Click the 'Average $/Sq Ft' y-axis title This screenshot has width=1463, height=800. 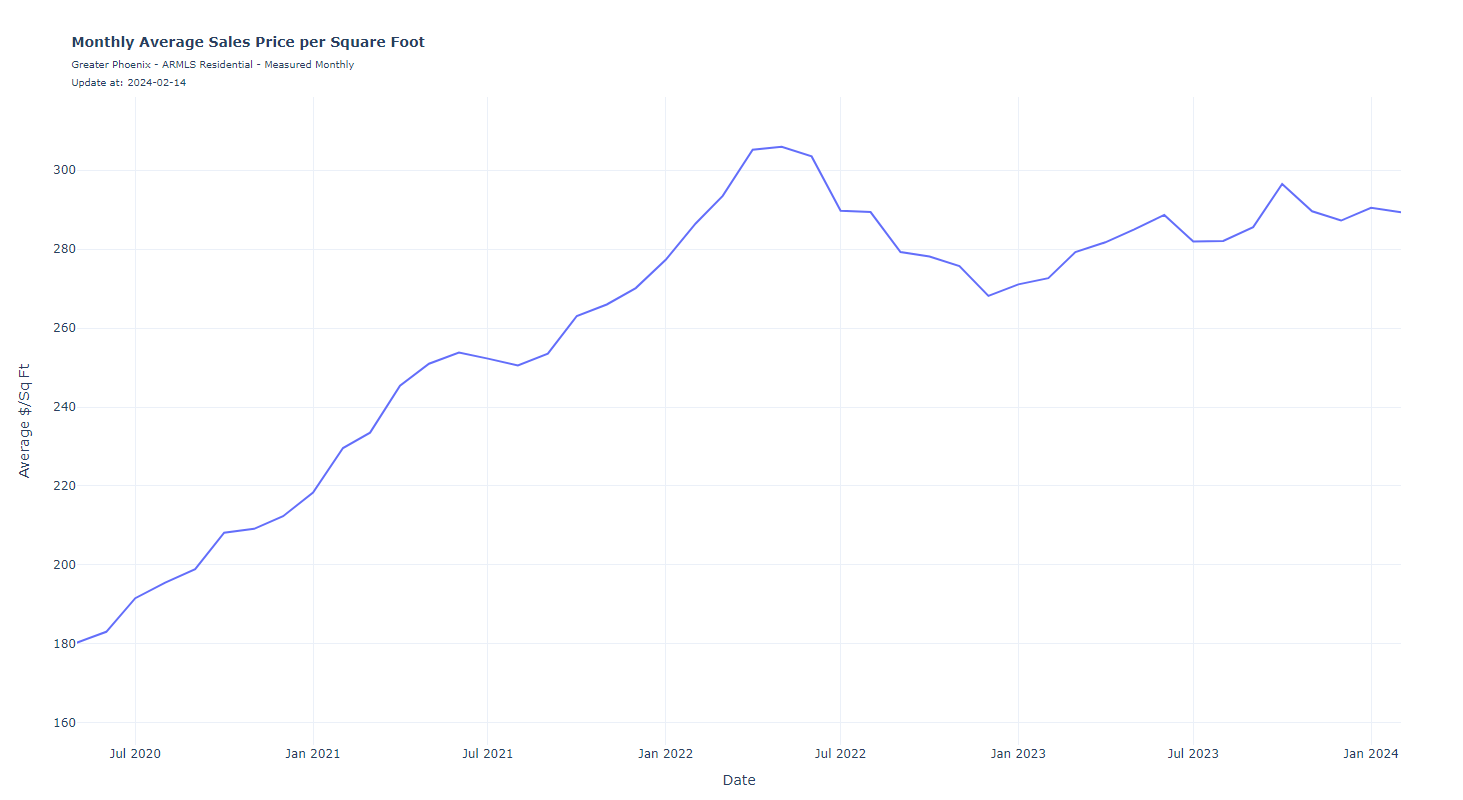coord(25,420)
